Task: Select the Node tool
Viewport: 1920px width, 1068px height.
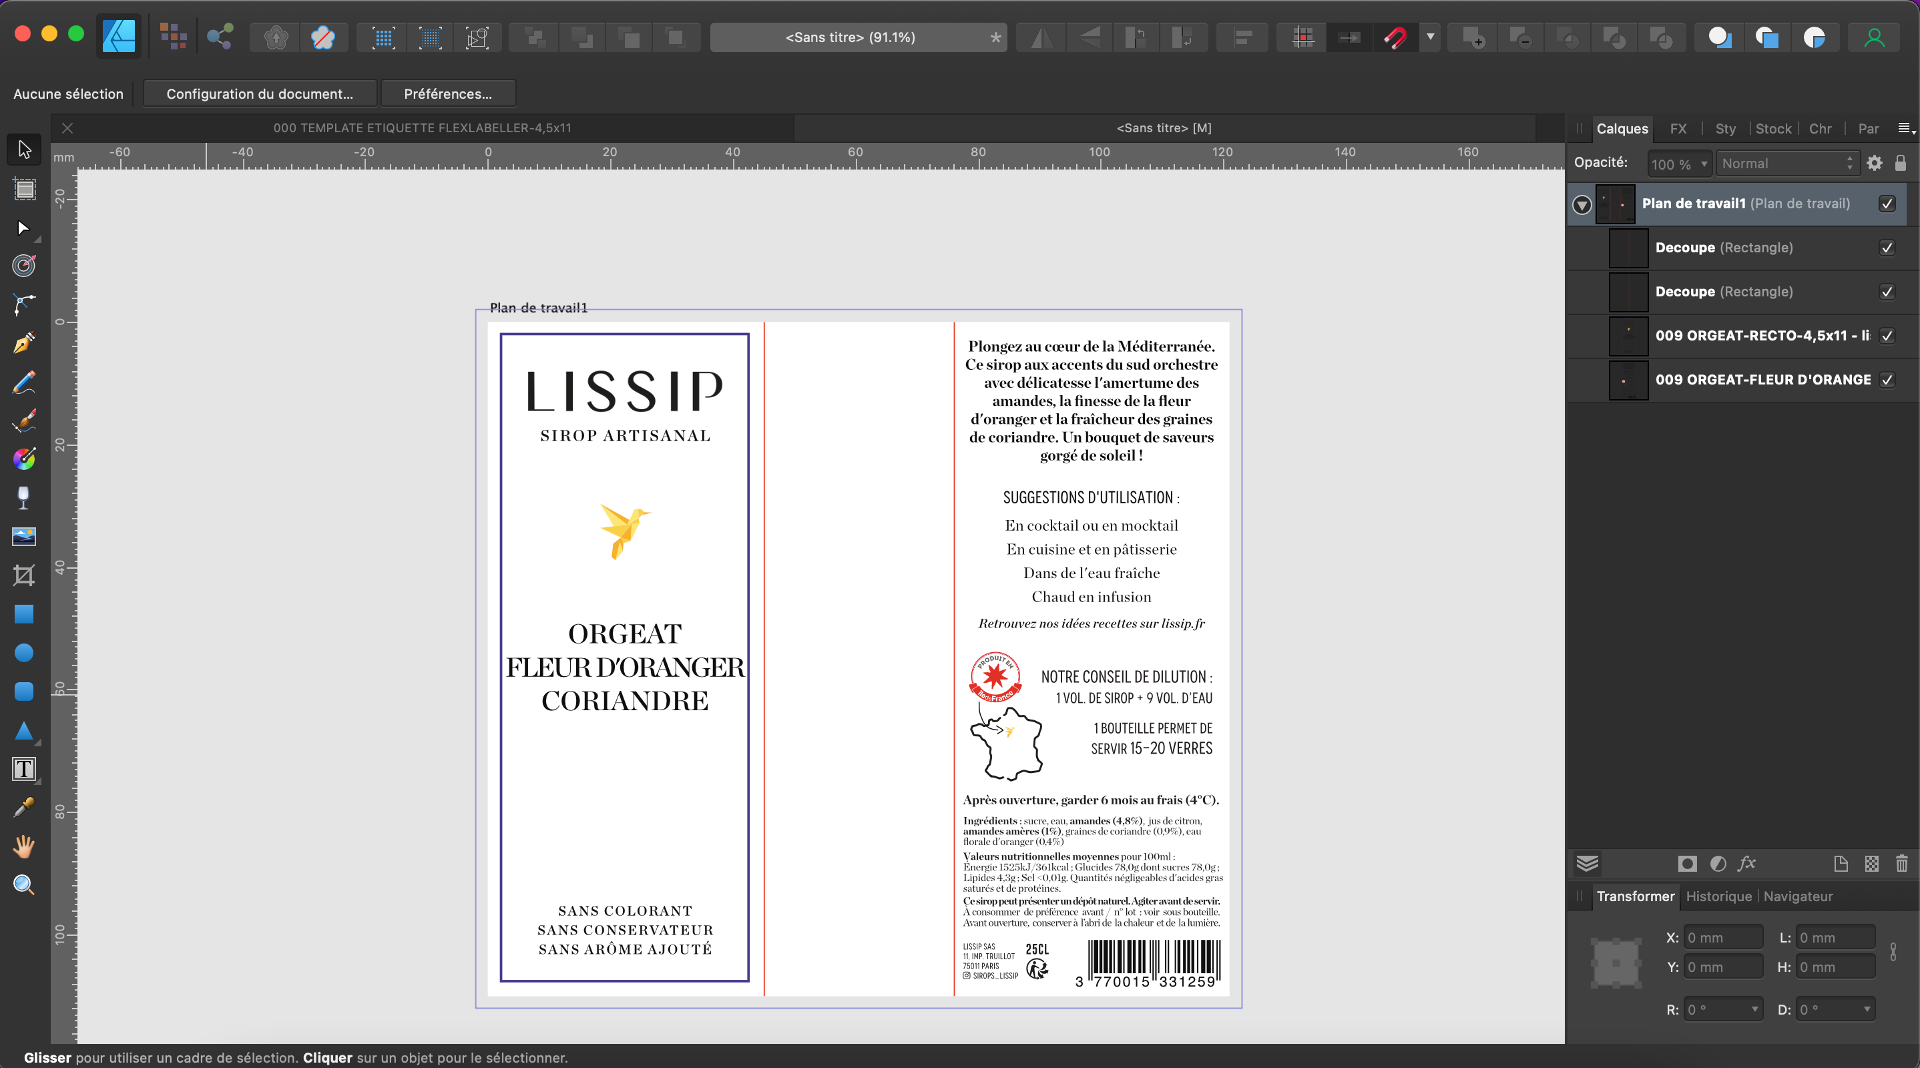Action: tap(24, 228)
